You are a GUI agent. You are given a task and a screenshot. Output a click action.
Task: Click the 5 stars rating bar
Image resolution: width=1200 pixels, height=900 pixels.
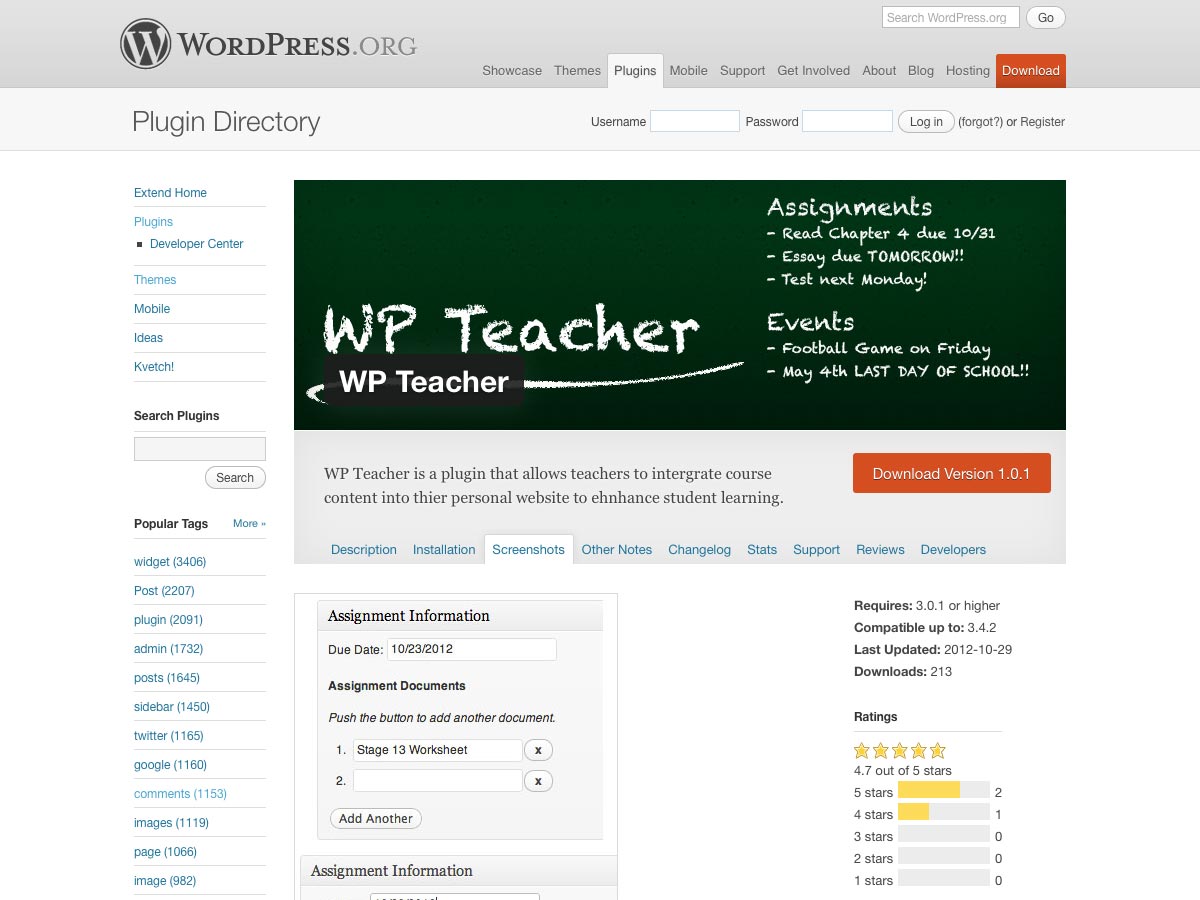[x=943, y=792]
